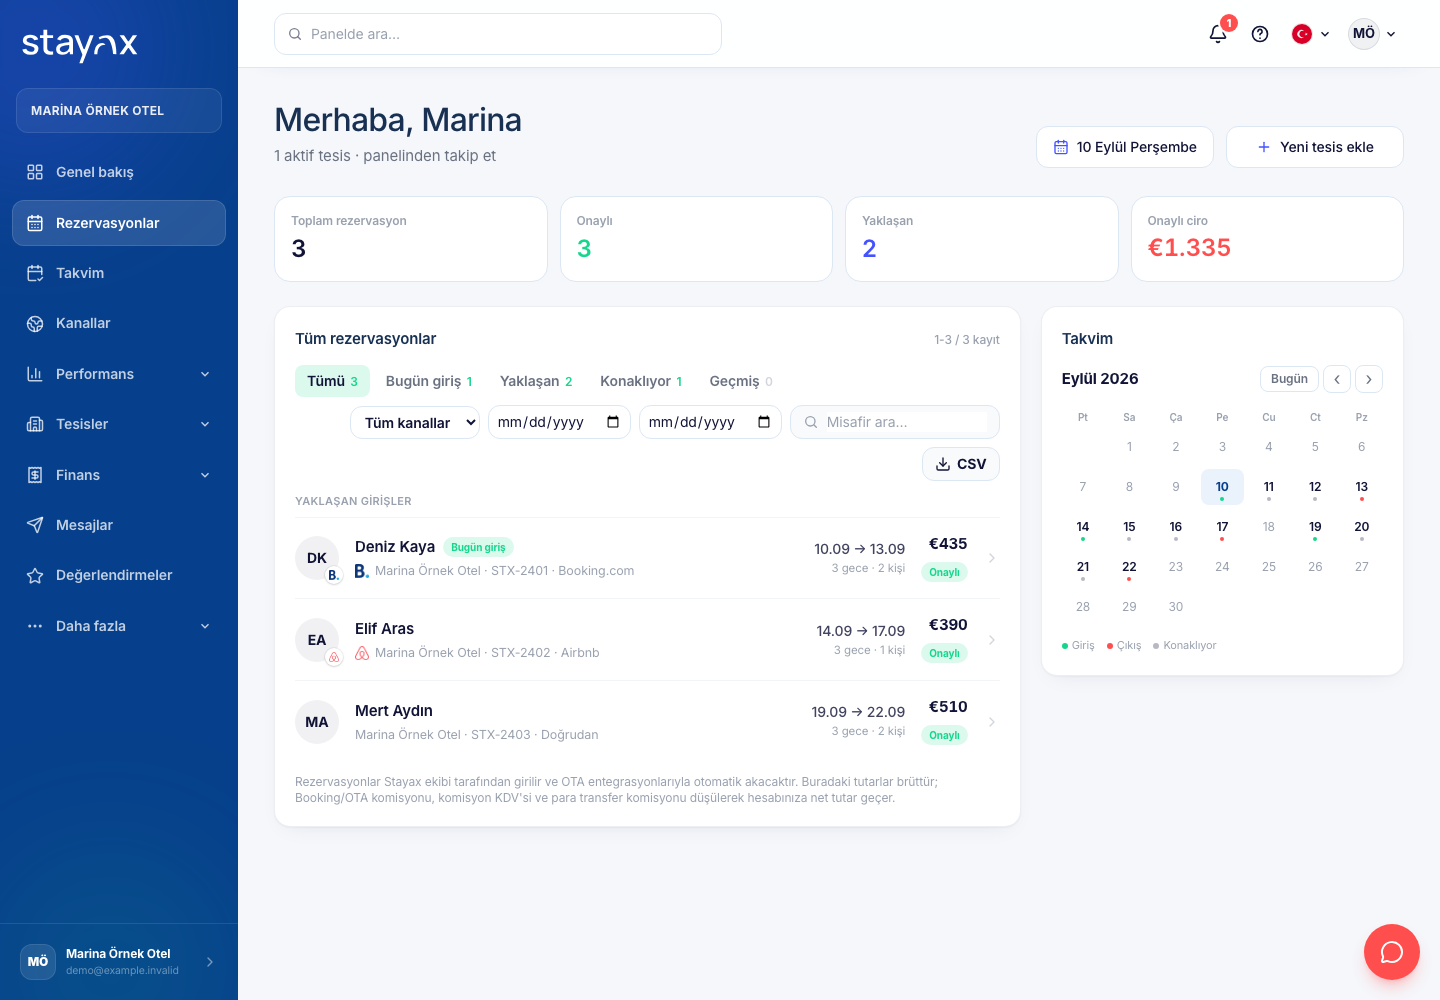Click the Takvim calendar icon in sidebar
Screen dimensions: 1440x1000
[x=35, y=273]
